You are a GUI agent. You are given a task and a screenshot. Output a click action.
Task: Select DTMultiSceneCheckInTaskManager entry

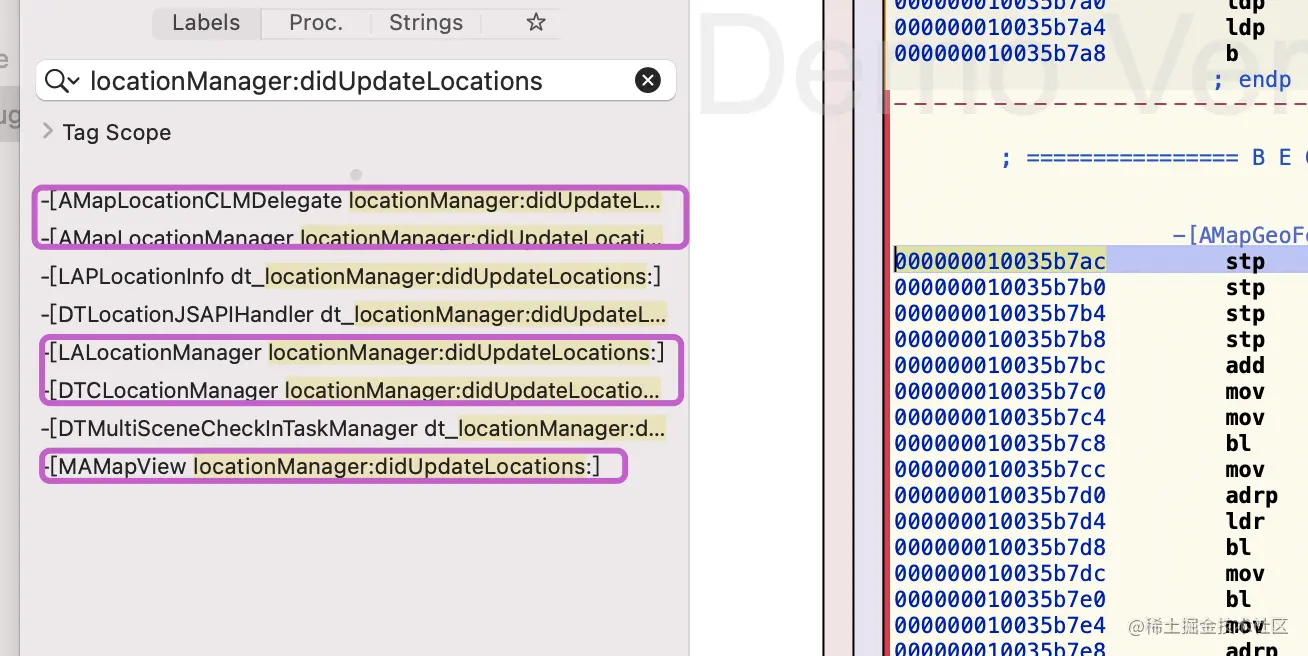(x=353, y=429)
